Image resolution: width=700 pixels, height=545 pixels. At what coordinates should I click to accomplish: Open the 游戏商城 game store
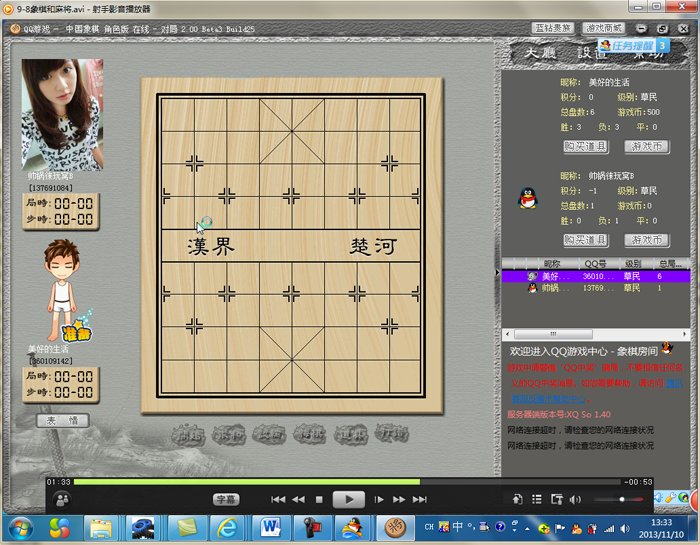point(604,29)
